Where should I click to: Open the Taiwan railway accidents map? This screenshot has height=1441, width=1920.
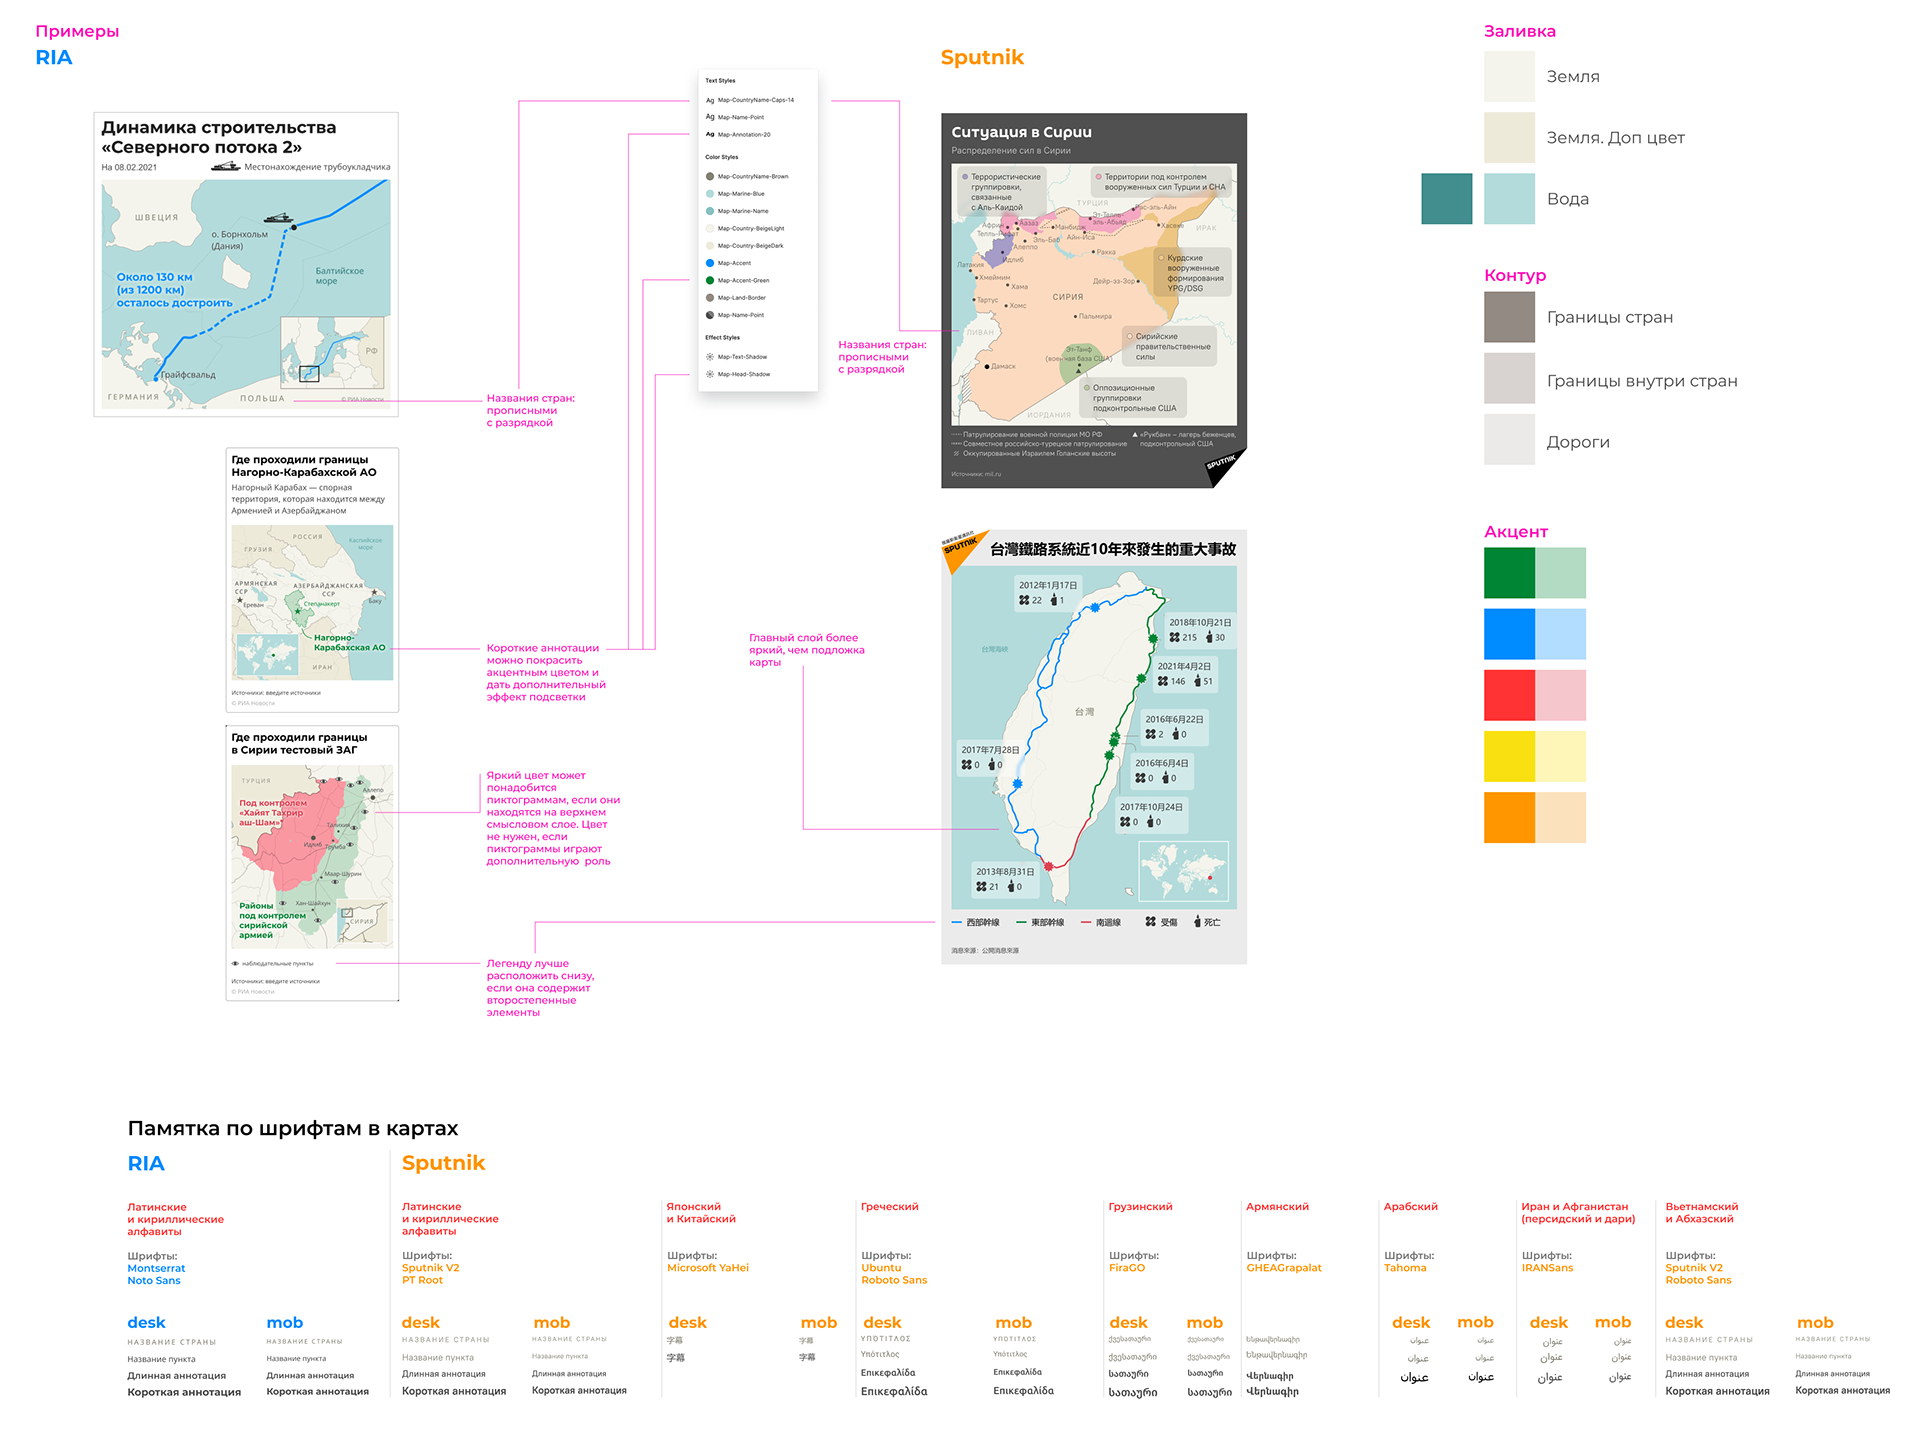[1094, 747]
